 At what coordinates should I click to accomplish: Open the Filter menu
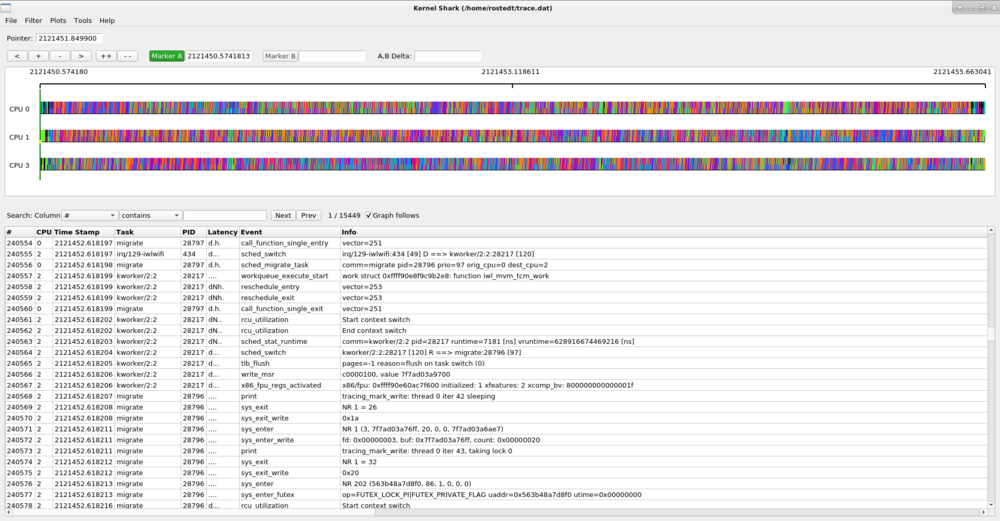(33, 20)
